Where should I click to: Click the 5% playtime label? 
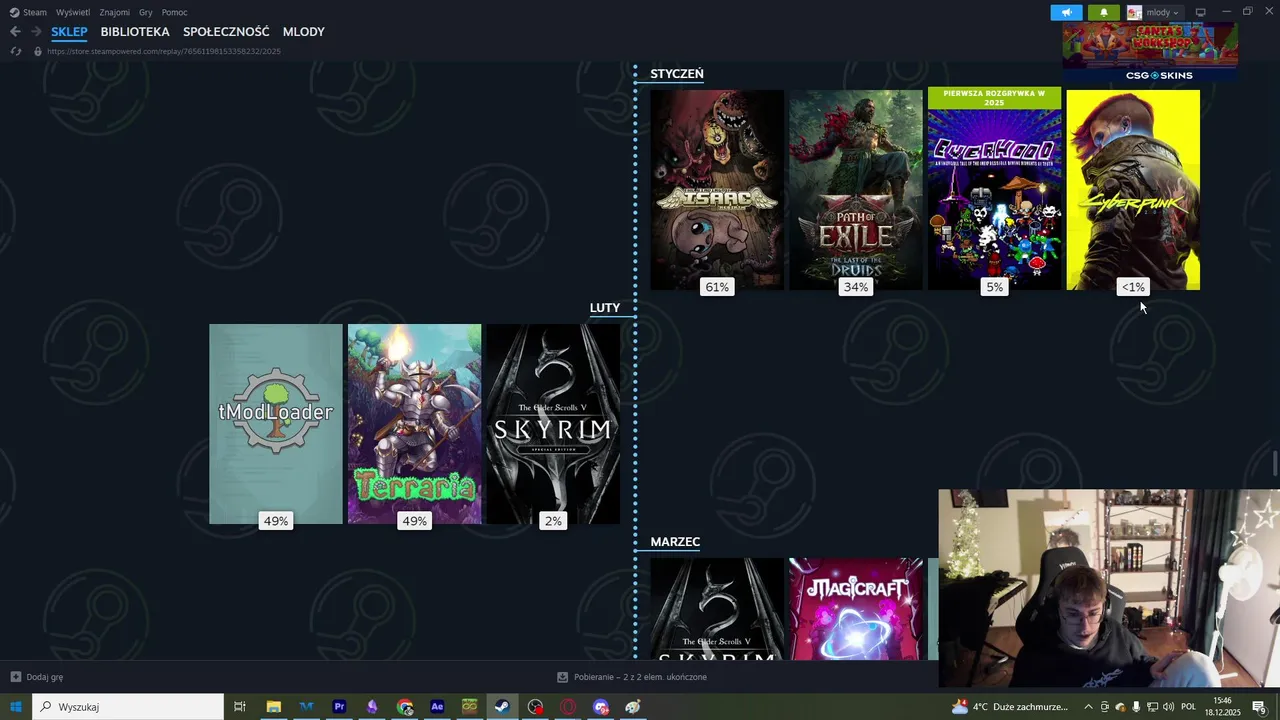(994, 287)
